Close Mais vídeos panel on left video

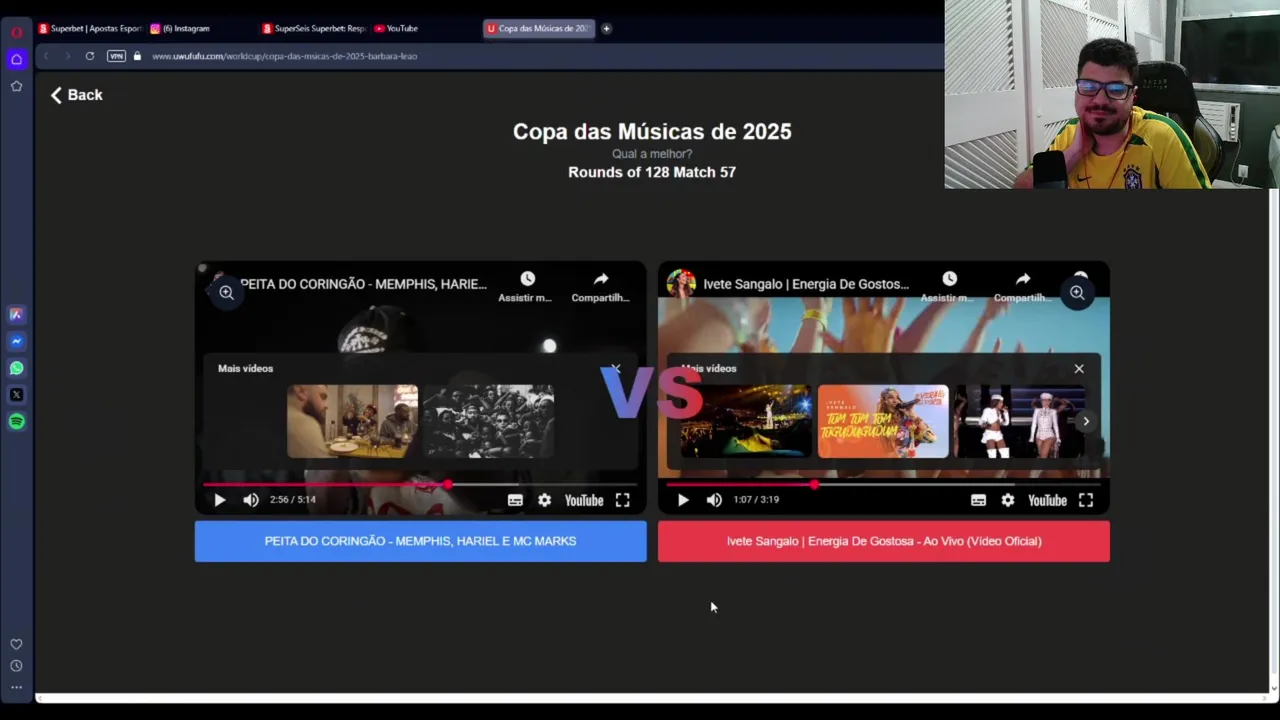(616, 369)
